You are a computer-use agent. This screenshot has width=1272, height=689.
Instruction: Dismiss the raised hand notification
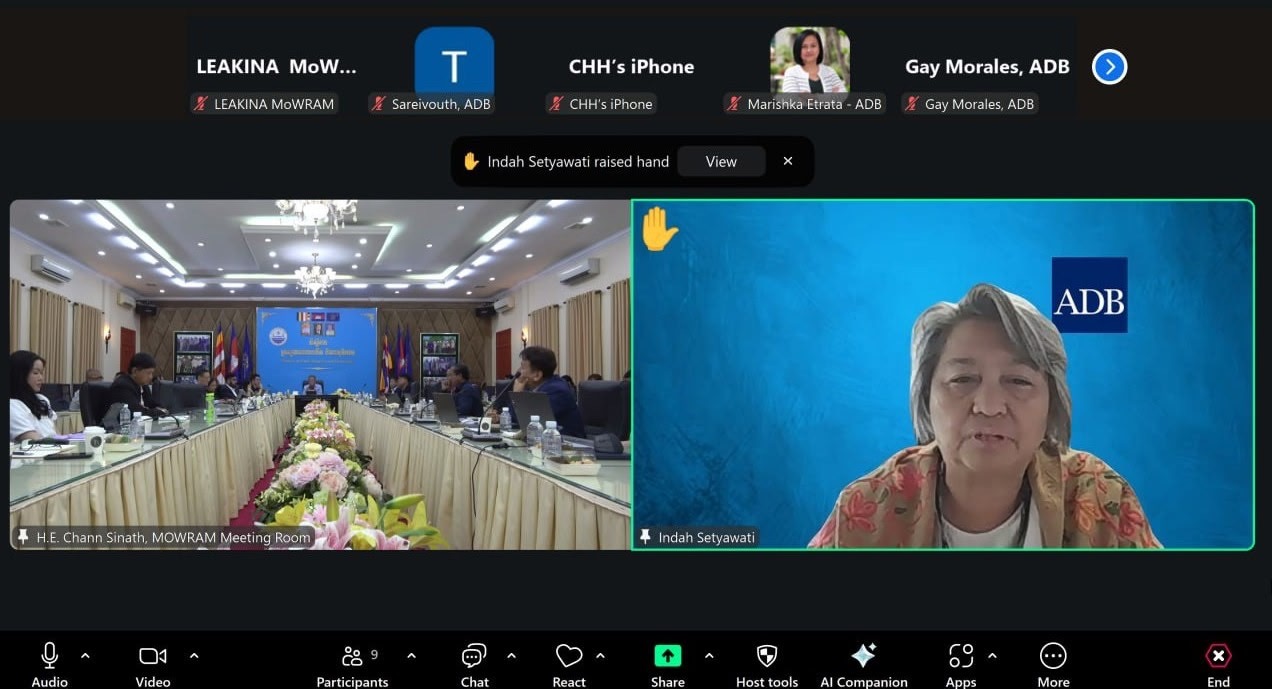788,162
